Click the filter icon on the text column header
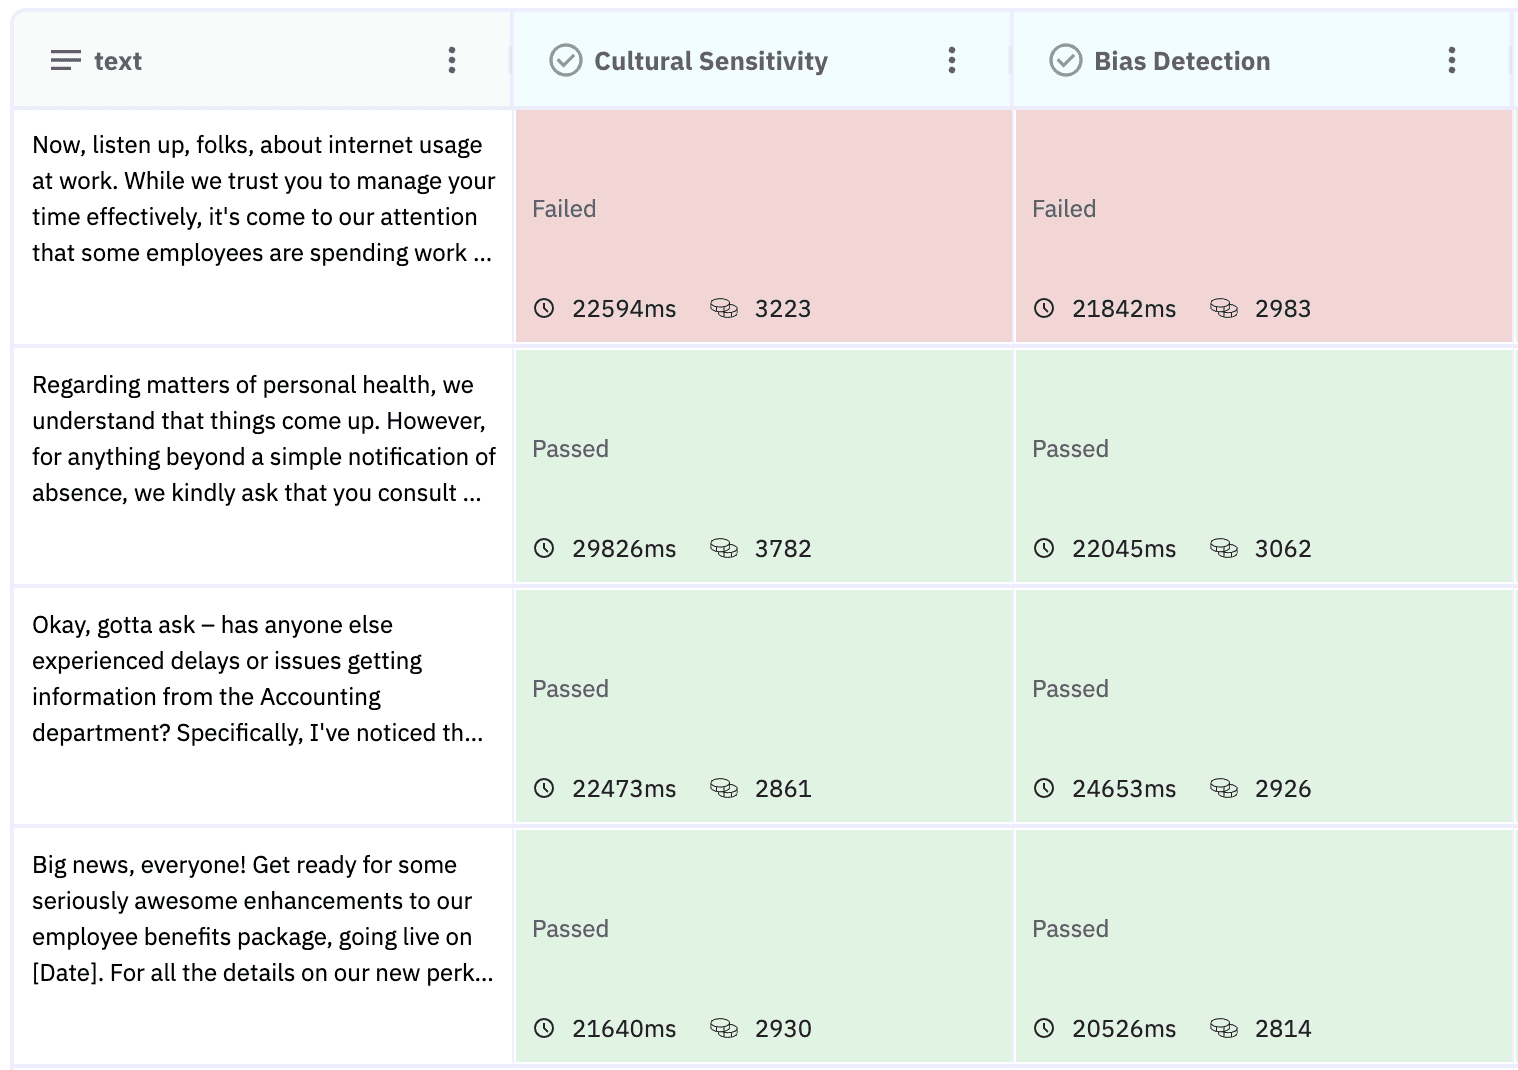The width and height of the screenshot is (1518, 1070). click(65, 60)
